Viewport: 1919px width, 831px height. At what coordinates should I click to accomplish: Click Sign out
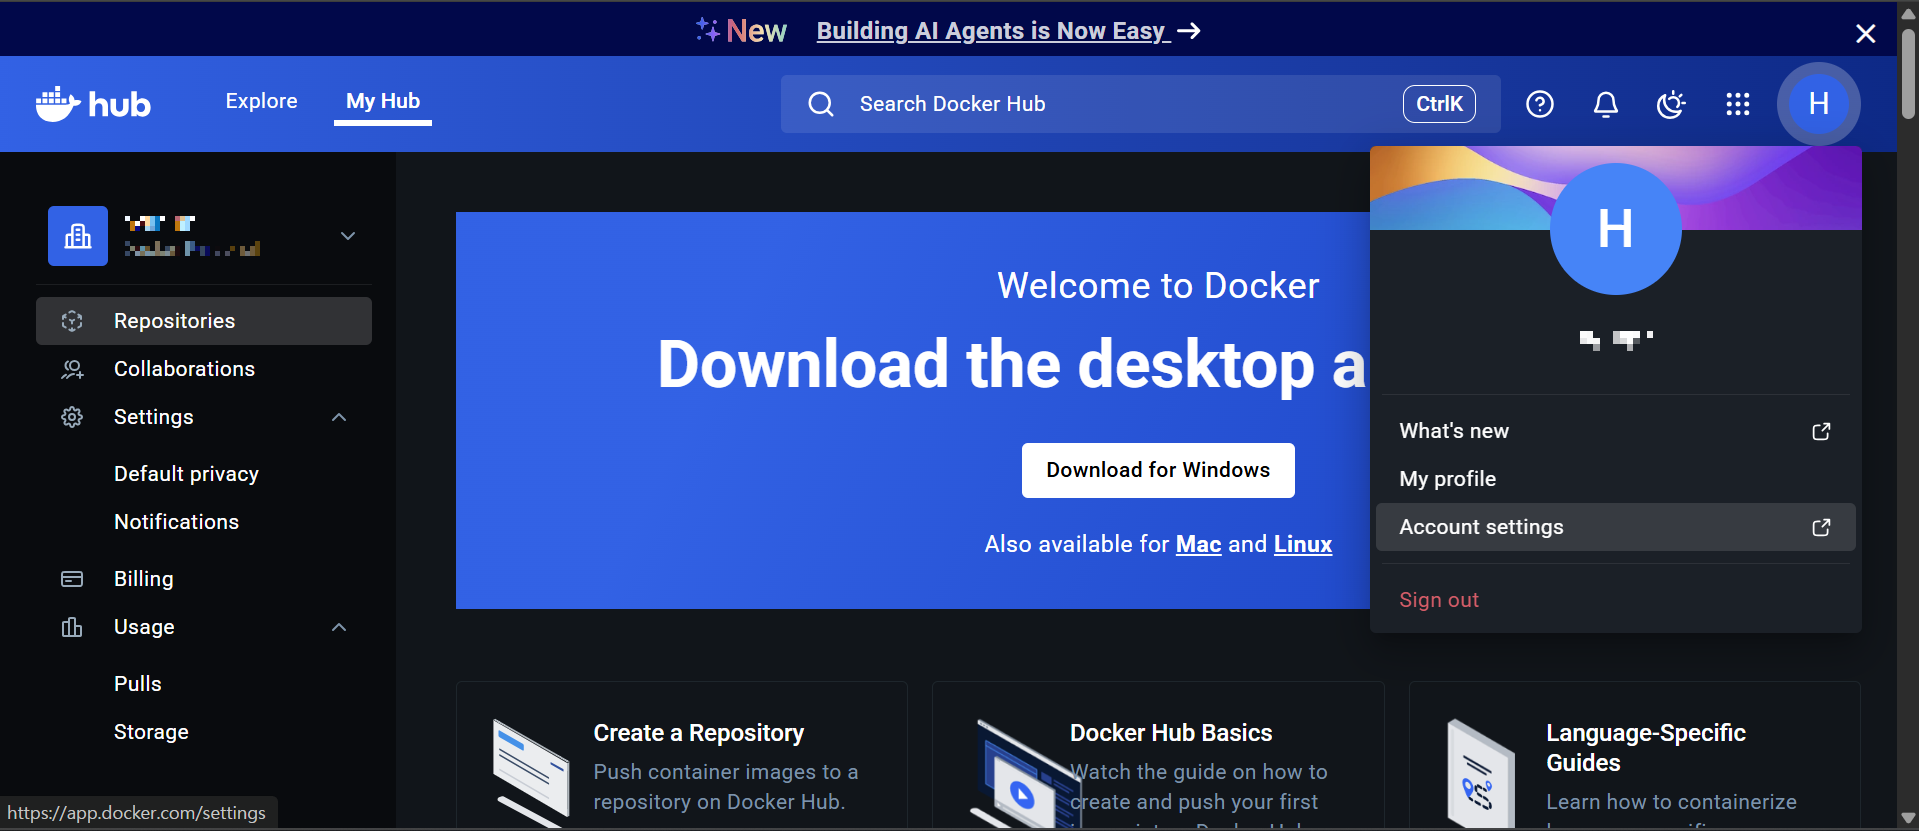point(1439,600)
